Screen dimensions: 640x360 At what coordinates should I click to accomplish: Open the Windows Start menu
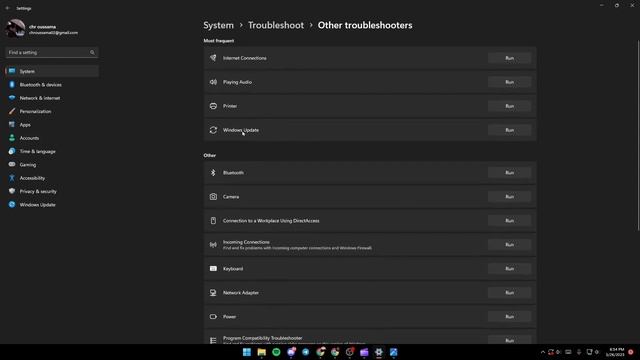point(247,352)
